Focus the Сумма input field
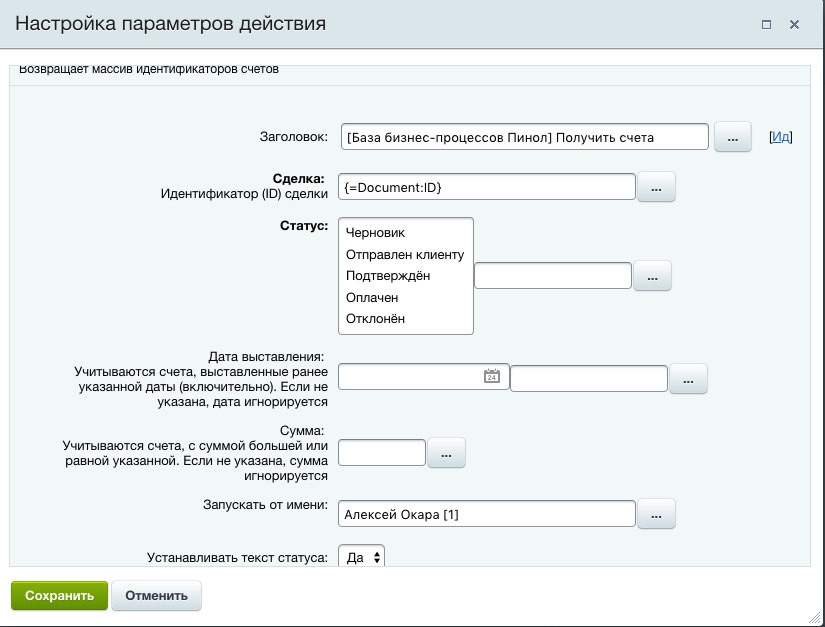The image size is (825, 627). (382, 453)
